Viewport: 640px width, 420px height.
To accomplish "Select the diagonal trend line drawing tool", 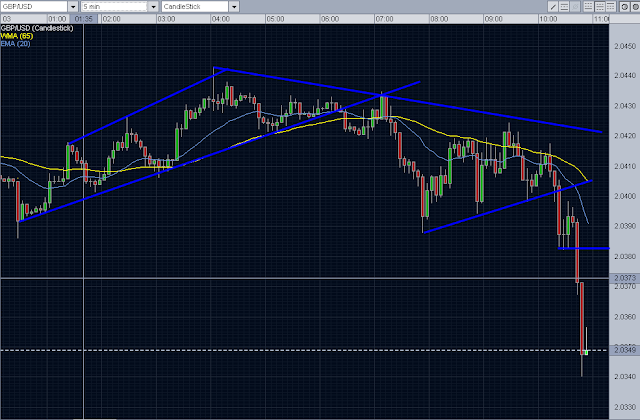I will (x=553, y=7).
